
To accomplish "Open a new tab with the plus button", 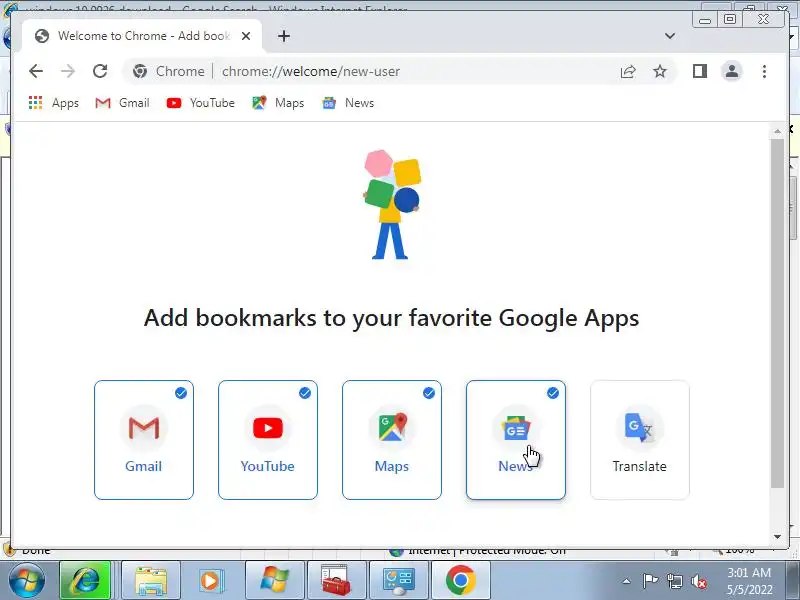I will (x=284, y=36).
